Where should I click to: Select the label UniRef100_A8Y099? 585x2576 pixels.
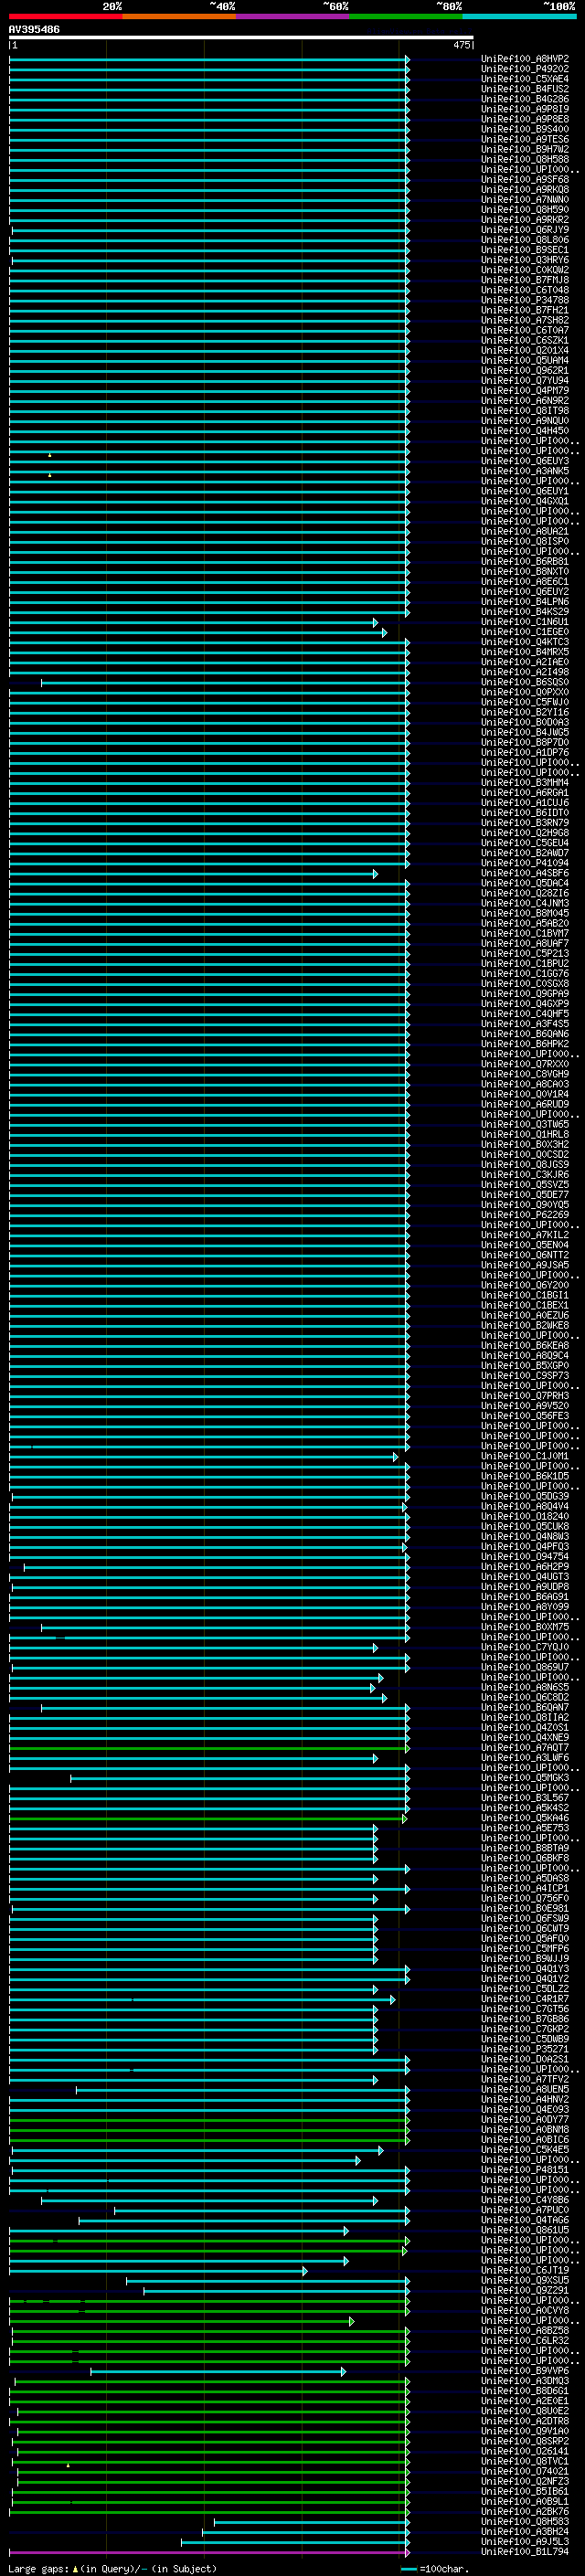tap(525, 1607)
